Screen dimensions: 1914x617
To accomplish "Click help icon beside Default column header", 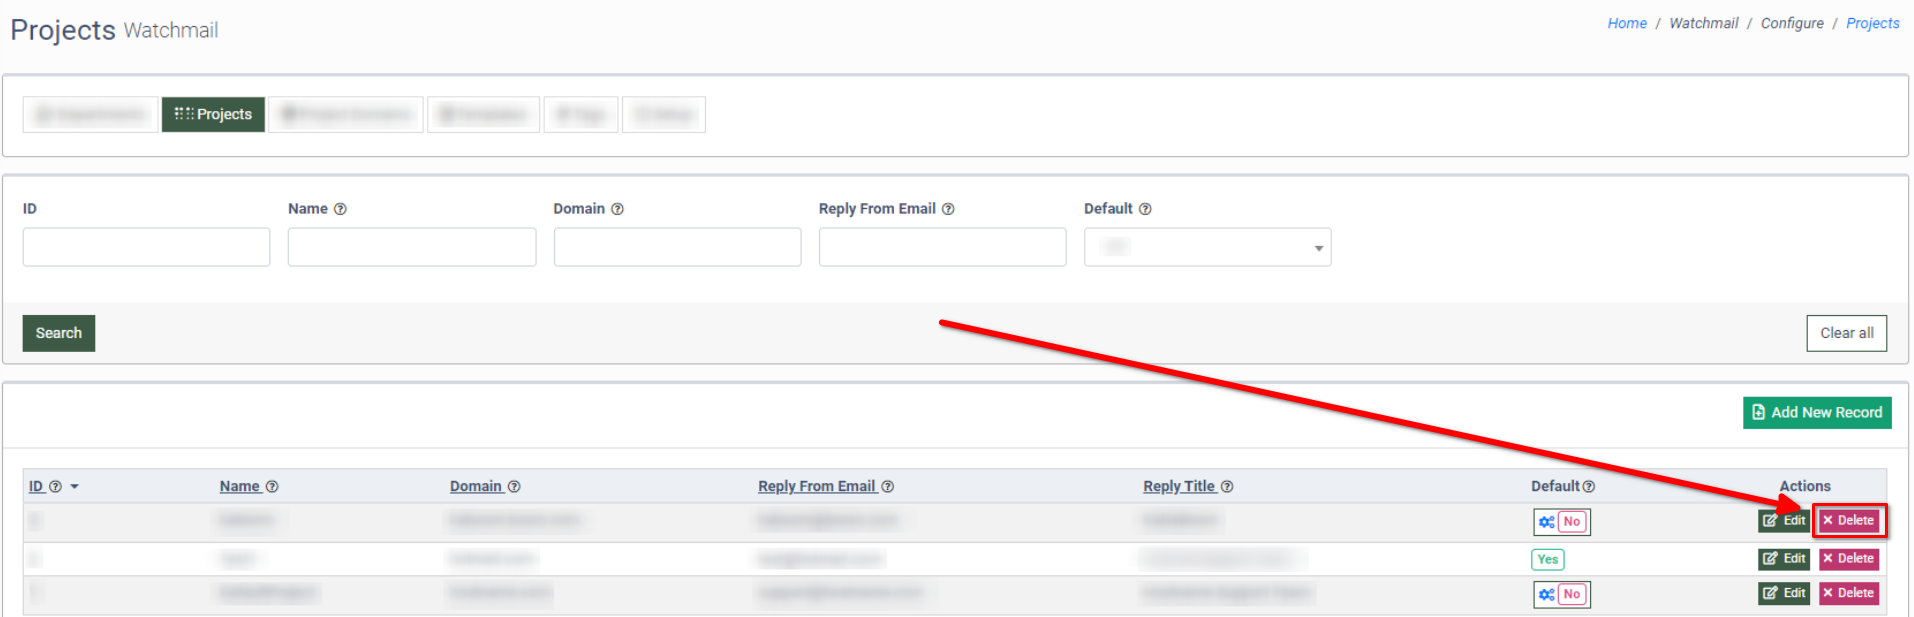I will pos(1589,487).
